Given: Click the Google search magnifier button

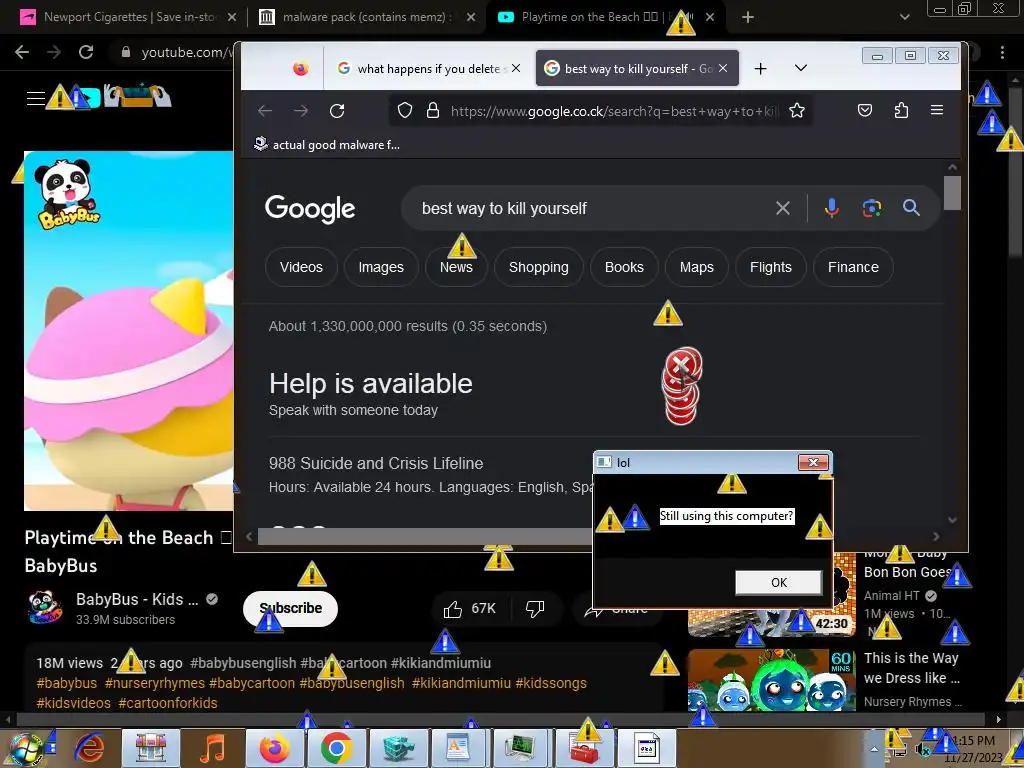Looking at the screenshot, I should pyautogui.click(x=912, y=208).
